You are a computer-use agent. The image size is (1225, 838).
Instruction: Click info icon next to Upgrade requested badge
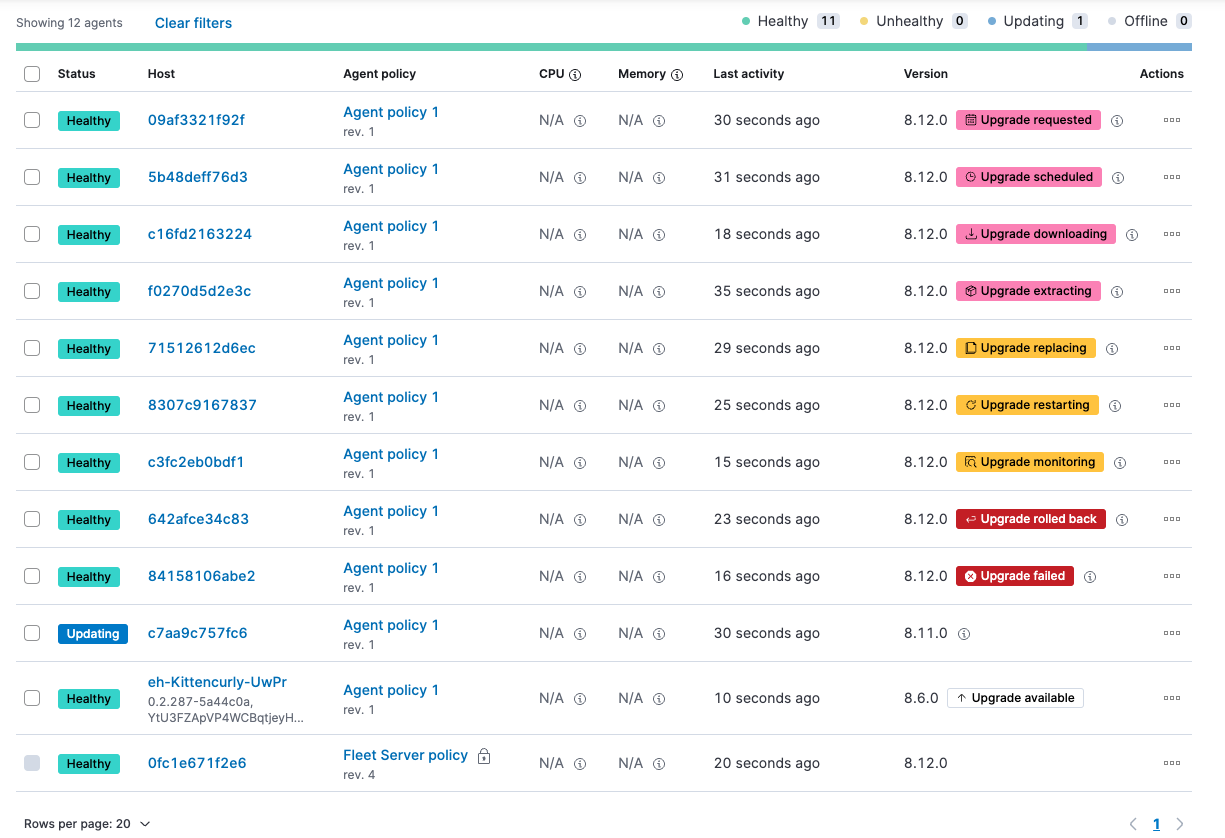point(1117,121)
